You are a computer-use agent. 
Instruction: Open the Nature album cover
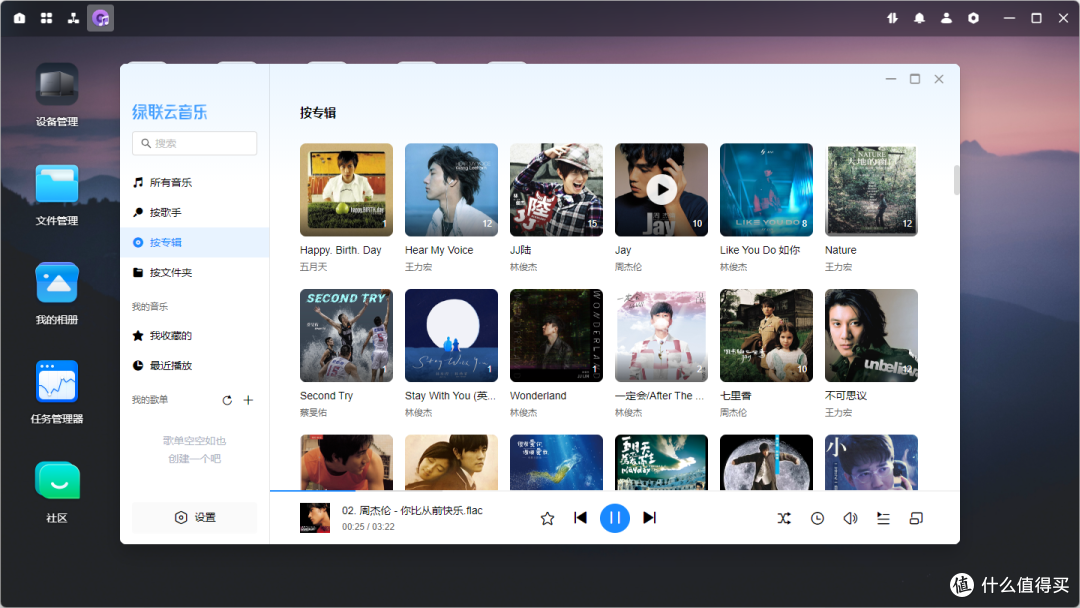click(871, 189)
